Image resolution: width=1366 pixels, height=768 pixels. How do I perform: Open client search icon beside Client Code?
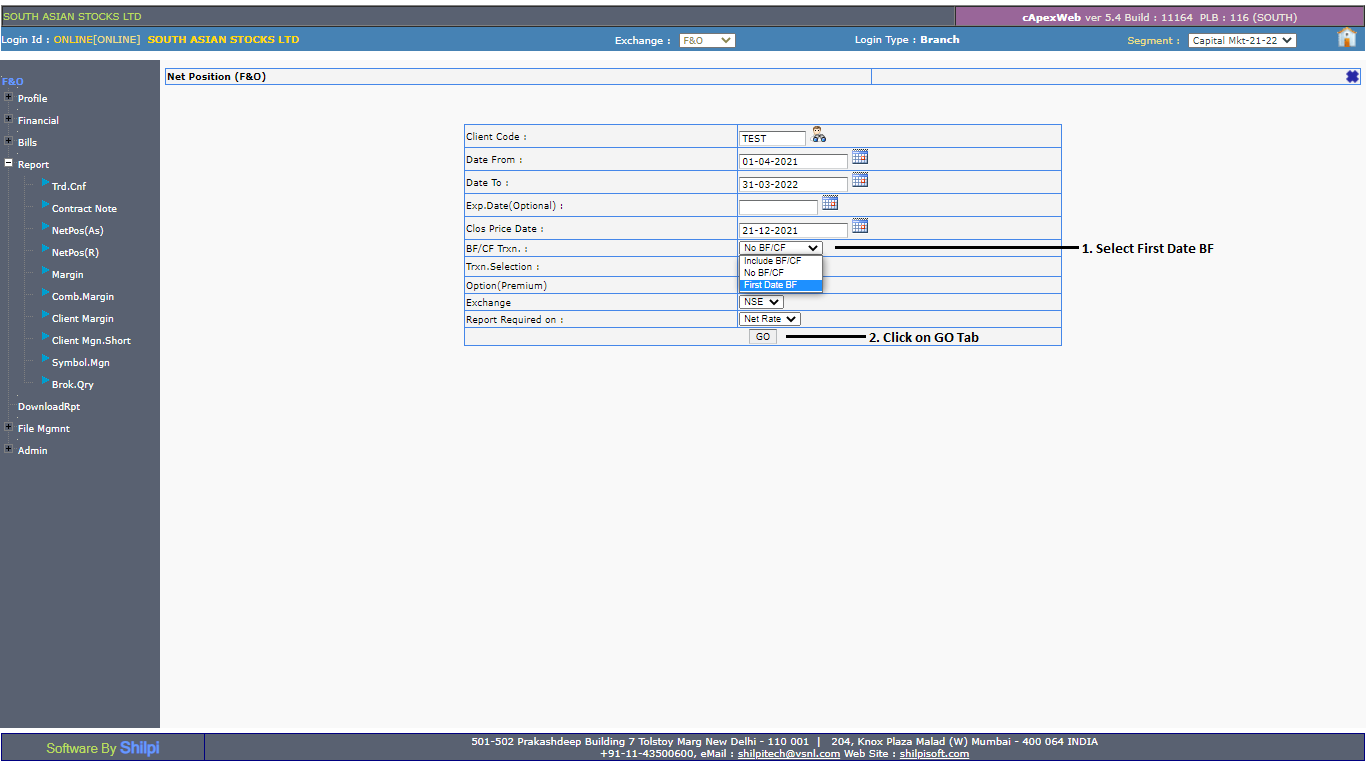(x=819, y=136)
